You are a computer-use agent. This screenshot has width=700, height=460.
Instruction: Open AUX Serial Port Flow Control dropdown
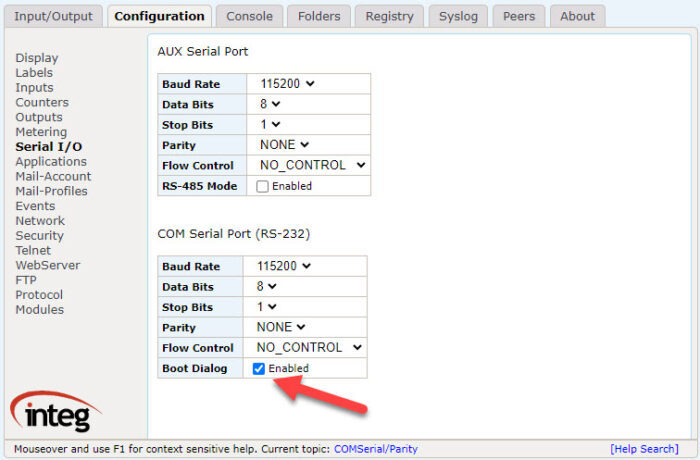pyautogui.click(x=312, y=165)
